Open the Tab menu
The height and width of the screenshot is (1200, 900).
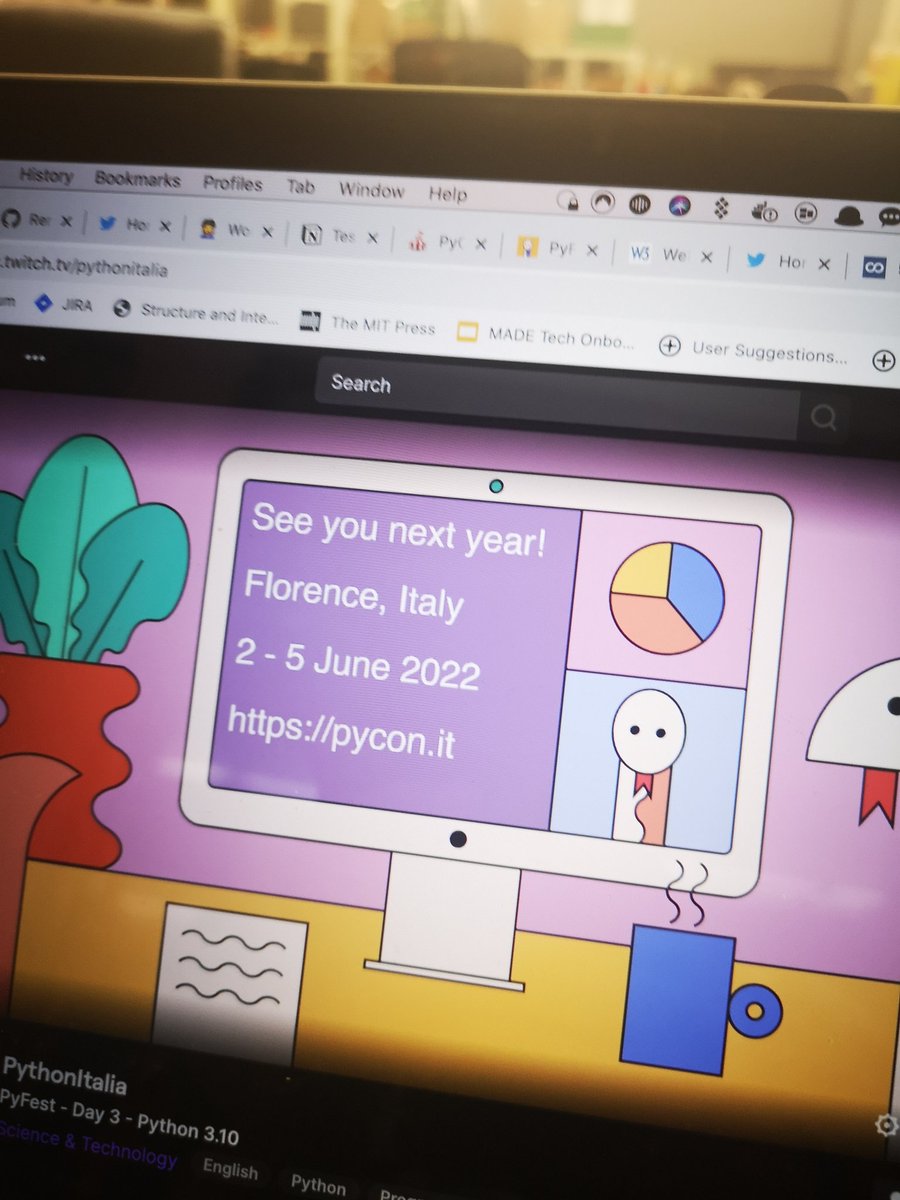300,187
